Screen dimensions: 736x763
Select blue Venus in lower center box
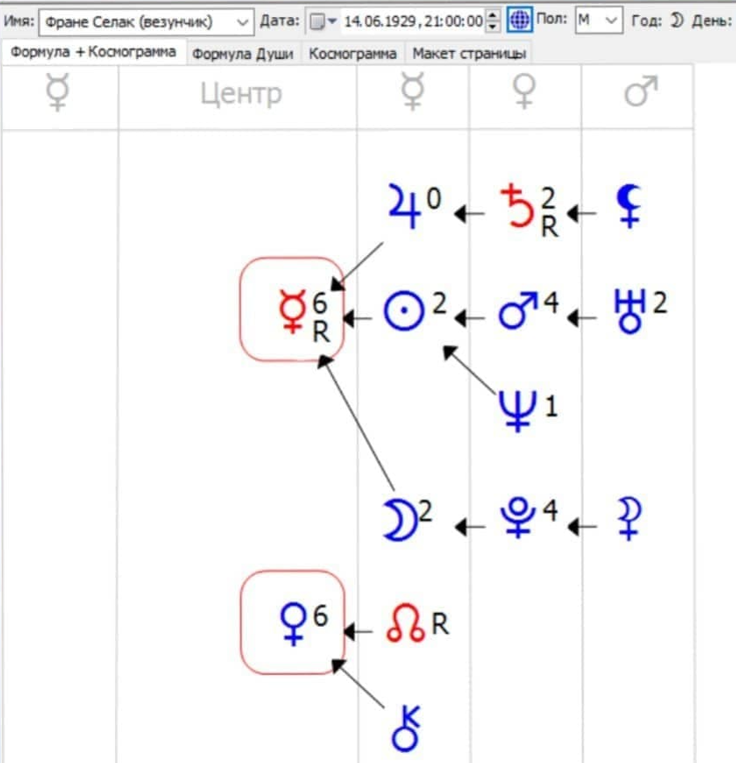pos(293,625)
